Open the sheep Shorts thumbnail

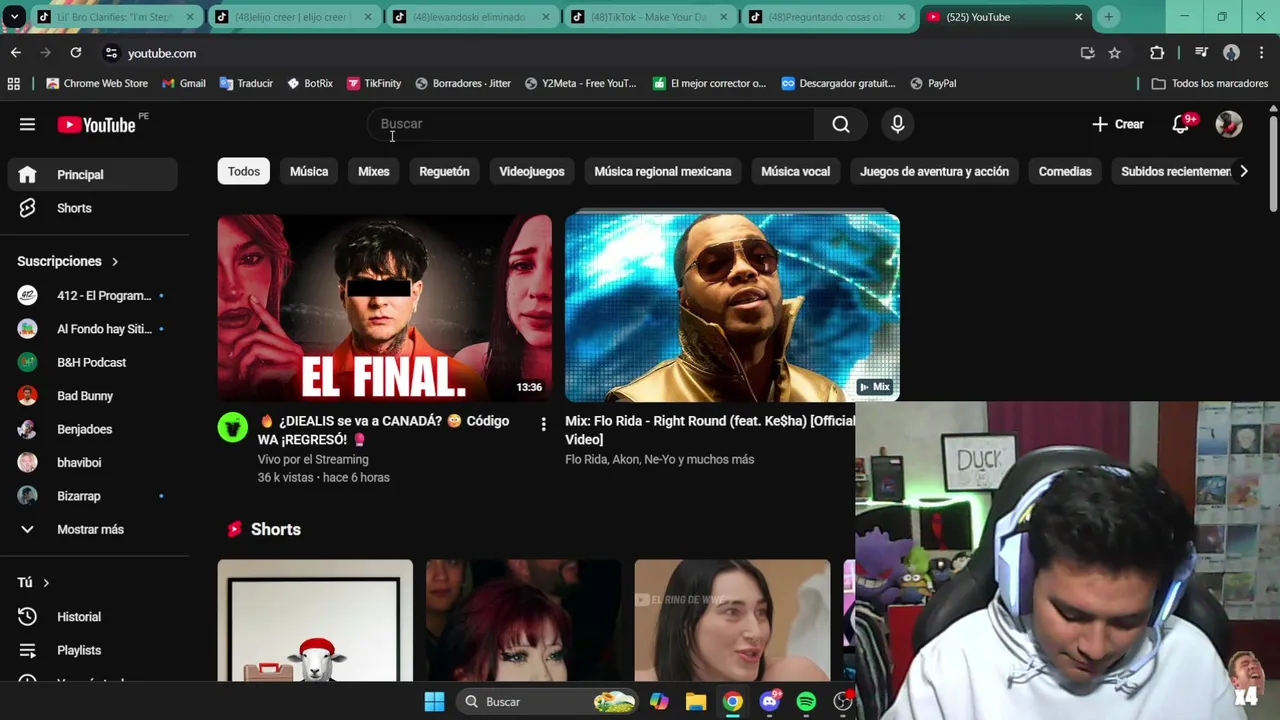point(315,620)
